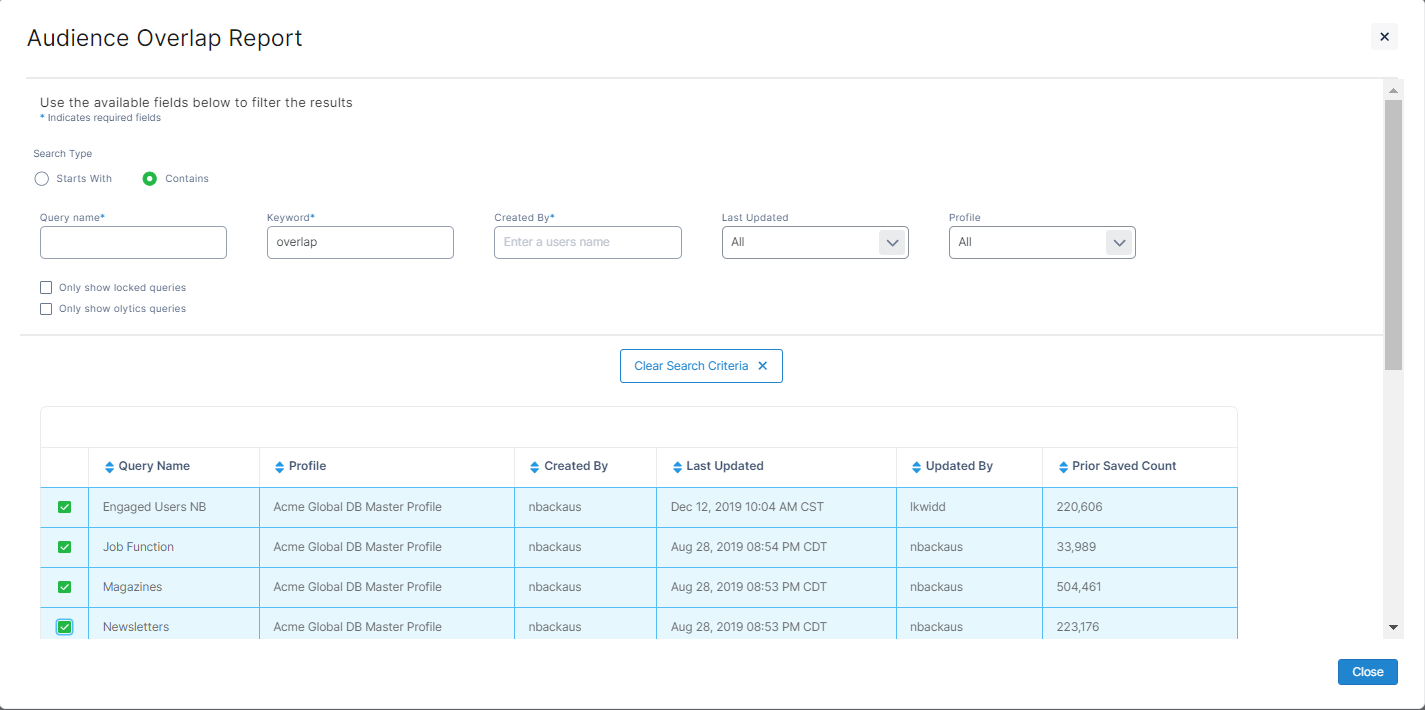Toggle sort on Last Updated column
The width and height of the screenshot is (1425, 710).
pyautogui.click(x=677, y=467)
